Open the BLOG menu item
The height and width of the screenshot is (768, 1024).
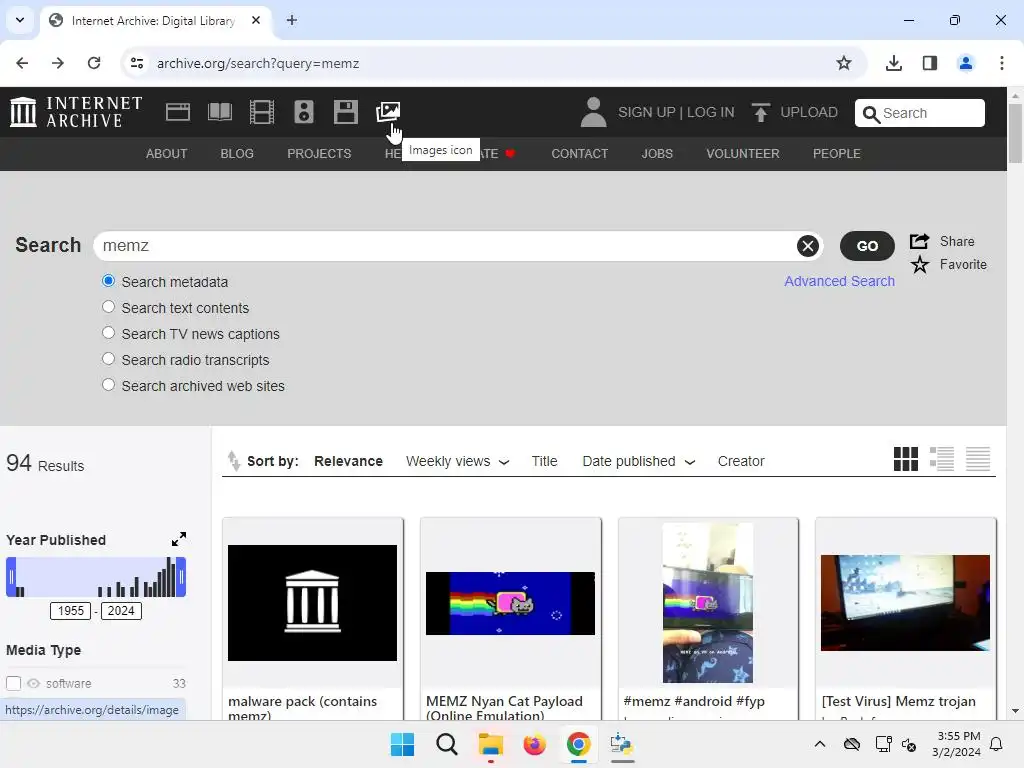237,153
